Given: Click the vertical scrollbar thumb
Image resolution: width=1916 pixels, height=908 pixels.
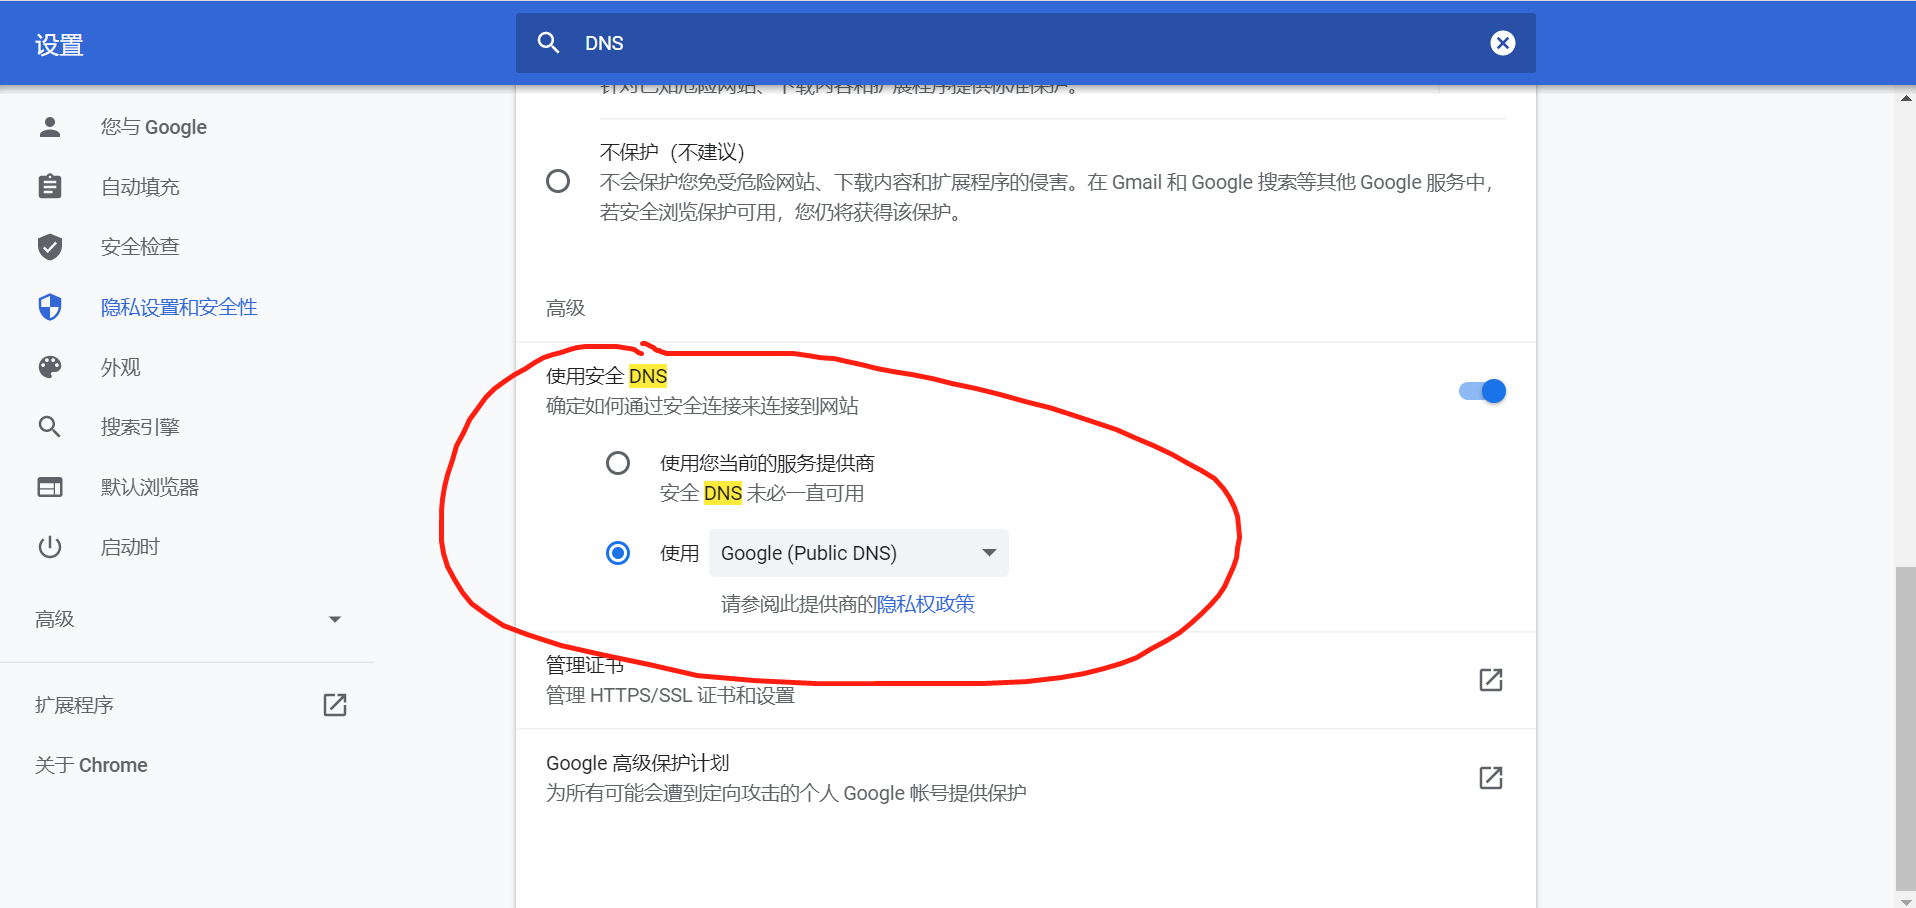Looking at the screenshot, I should click(1906, 727).
